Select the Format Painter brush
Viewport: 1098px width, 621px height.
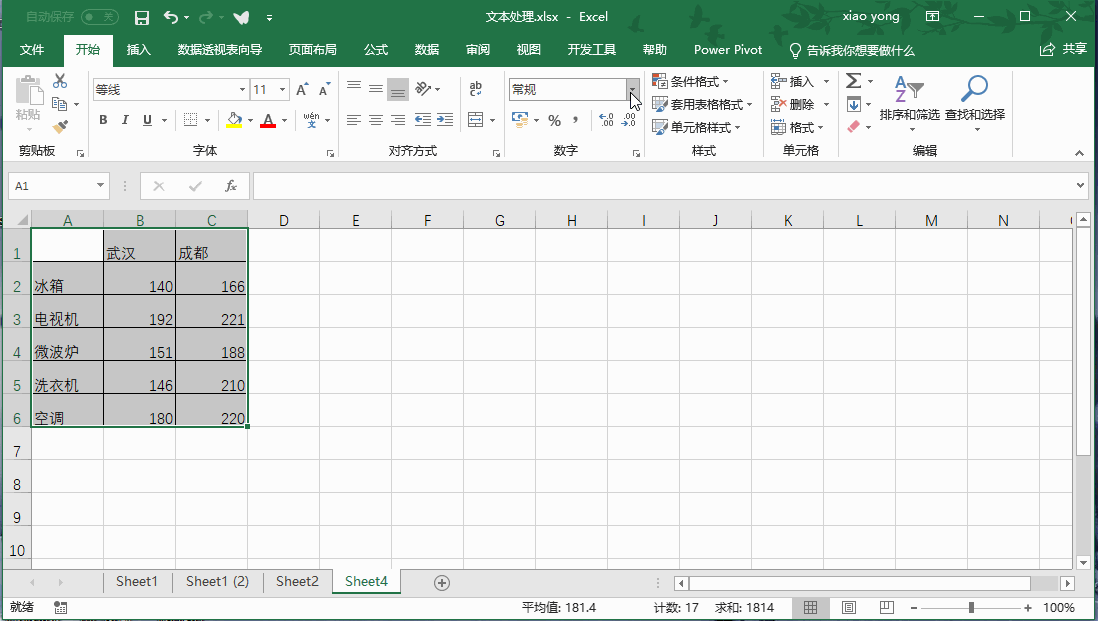[x=60, y=127]
